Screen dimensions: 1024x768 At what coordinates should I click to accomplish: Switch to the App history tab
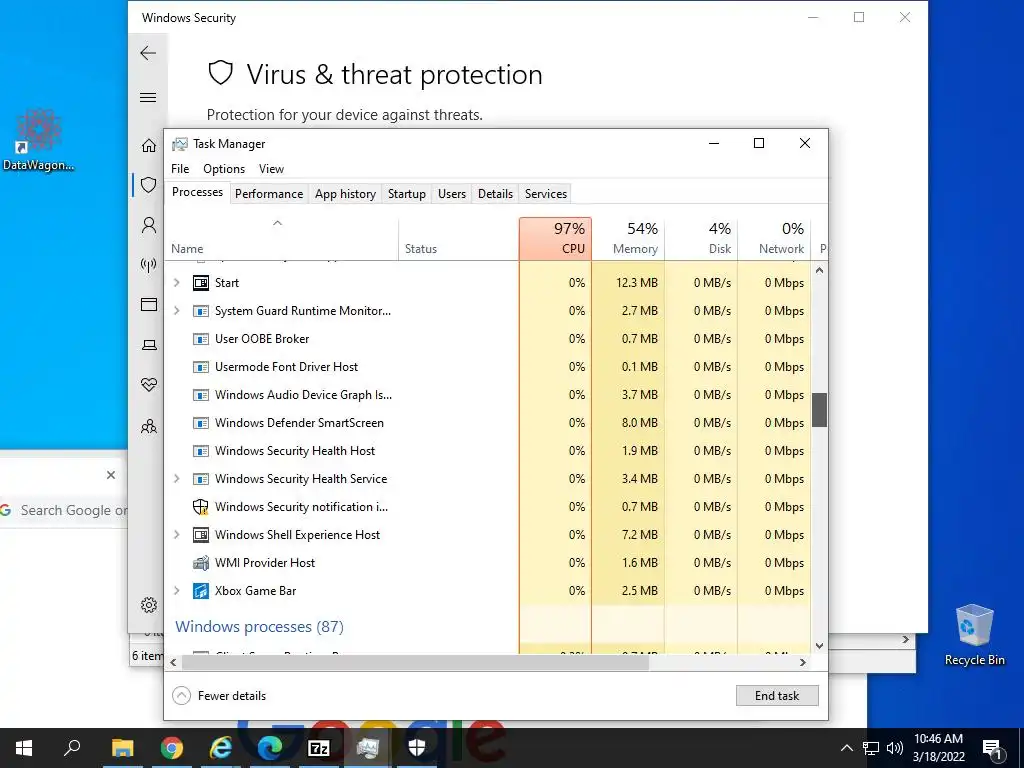click(345, 194)
